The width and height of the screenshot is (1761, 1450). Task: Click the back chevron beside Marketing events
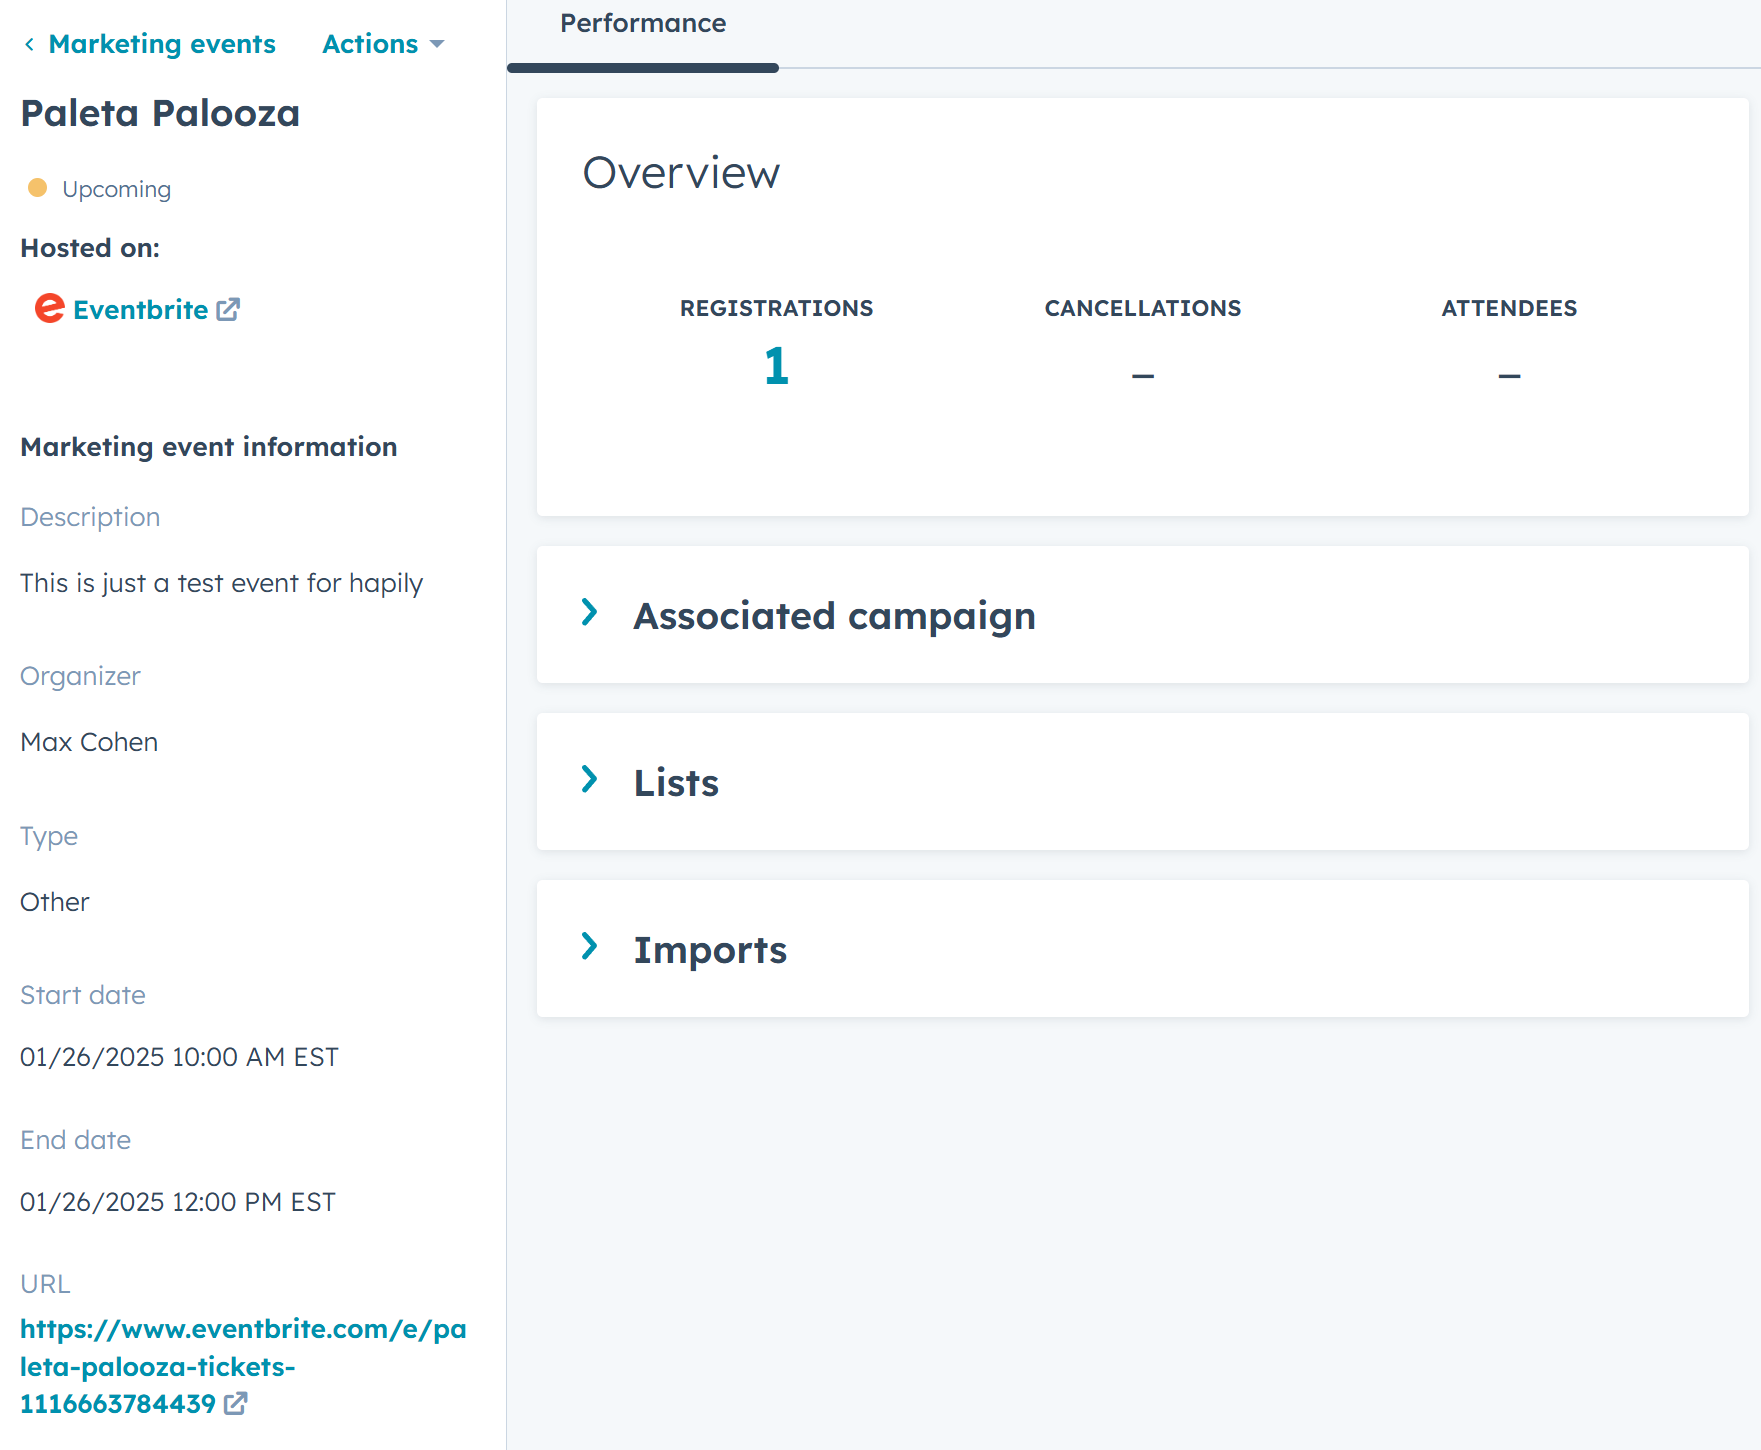pos(29,44)
